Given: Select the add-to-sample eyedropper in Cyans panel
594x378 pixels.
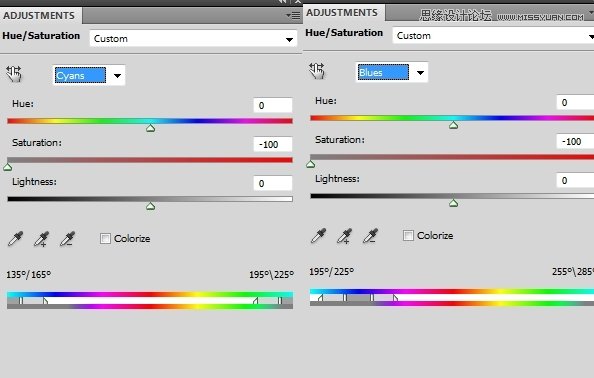Looking at the screenshot, I should pyautogui.click(x=41, y=239).
